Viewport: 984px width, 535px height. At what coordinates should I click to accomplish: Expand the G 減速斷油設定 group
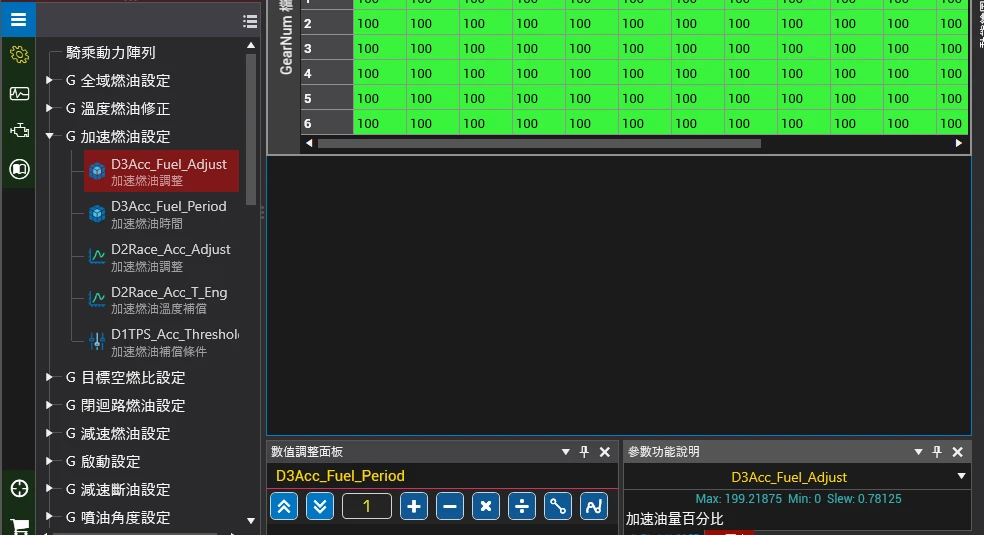50,489
